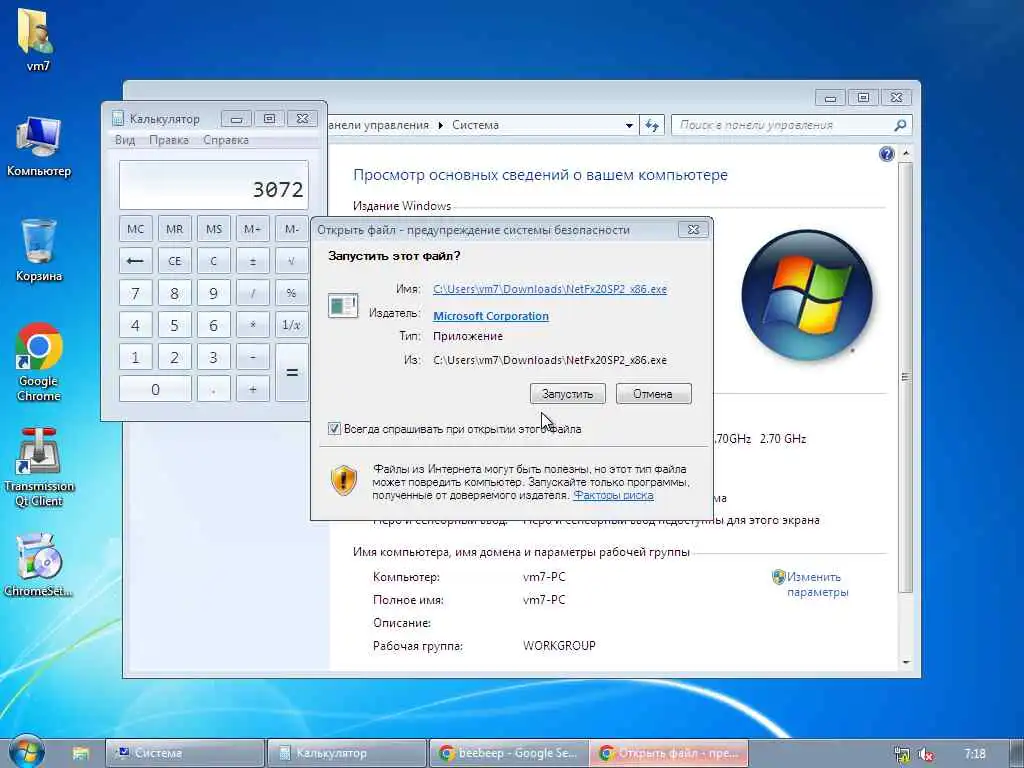Click the MS memory store key
The width and height of the screenshot is (1024, 768).
click(214, 229)
